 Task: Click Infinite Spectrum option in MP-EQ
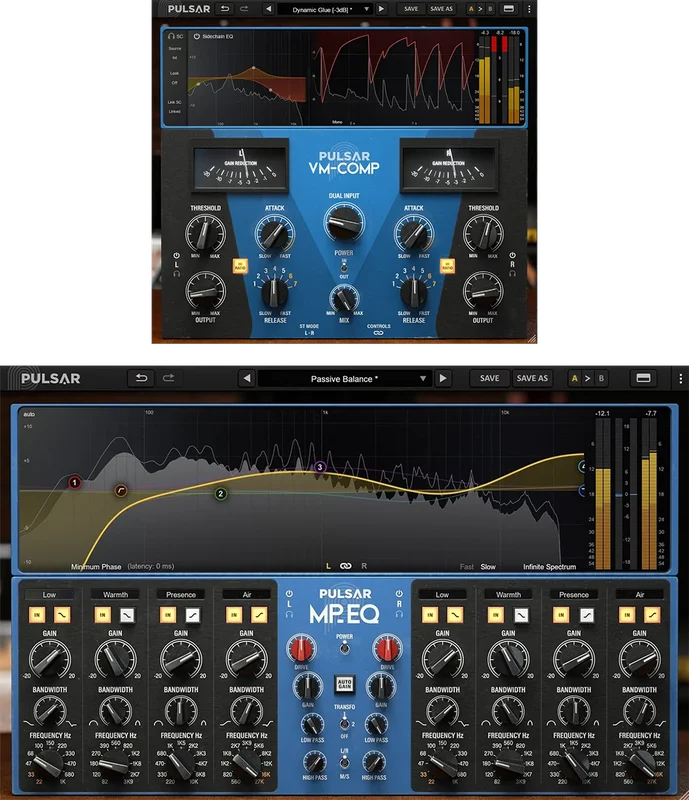pyautogui.click(x=549, y=567)
